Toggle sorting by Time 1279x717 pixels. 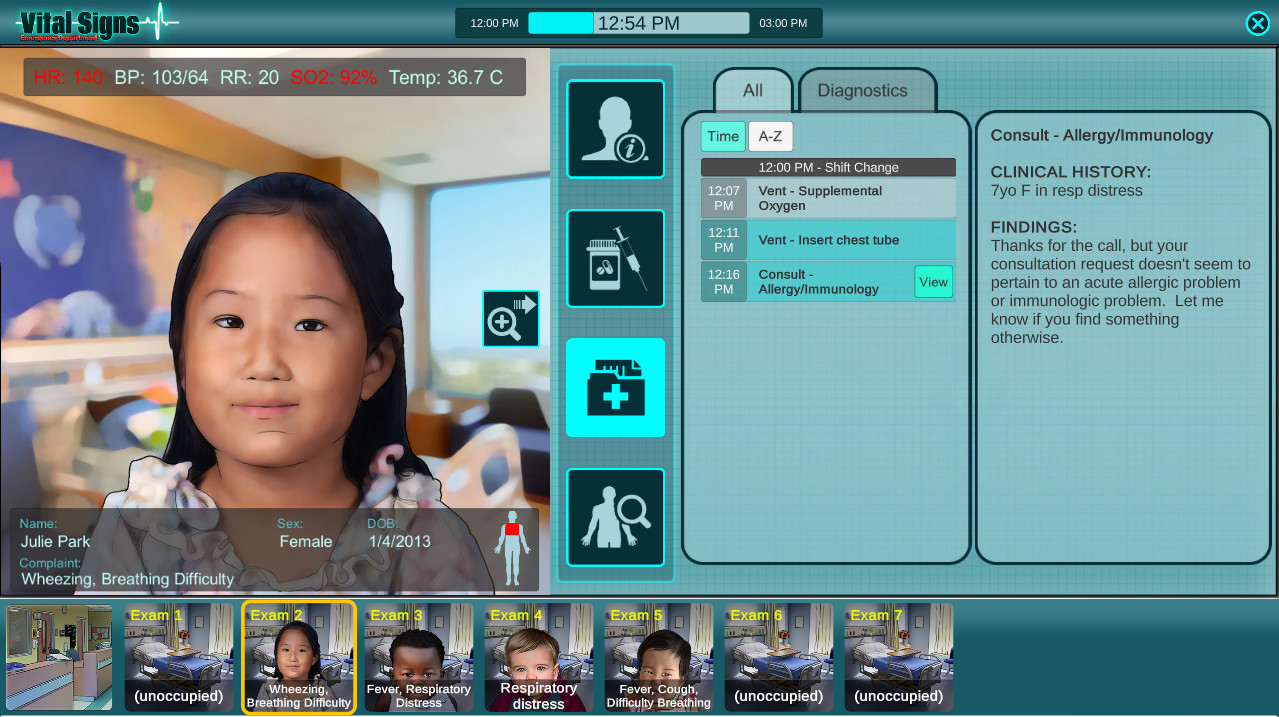pyautogui.click(x=722, y=136)
